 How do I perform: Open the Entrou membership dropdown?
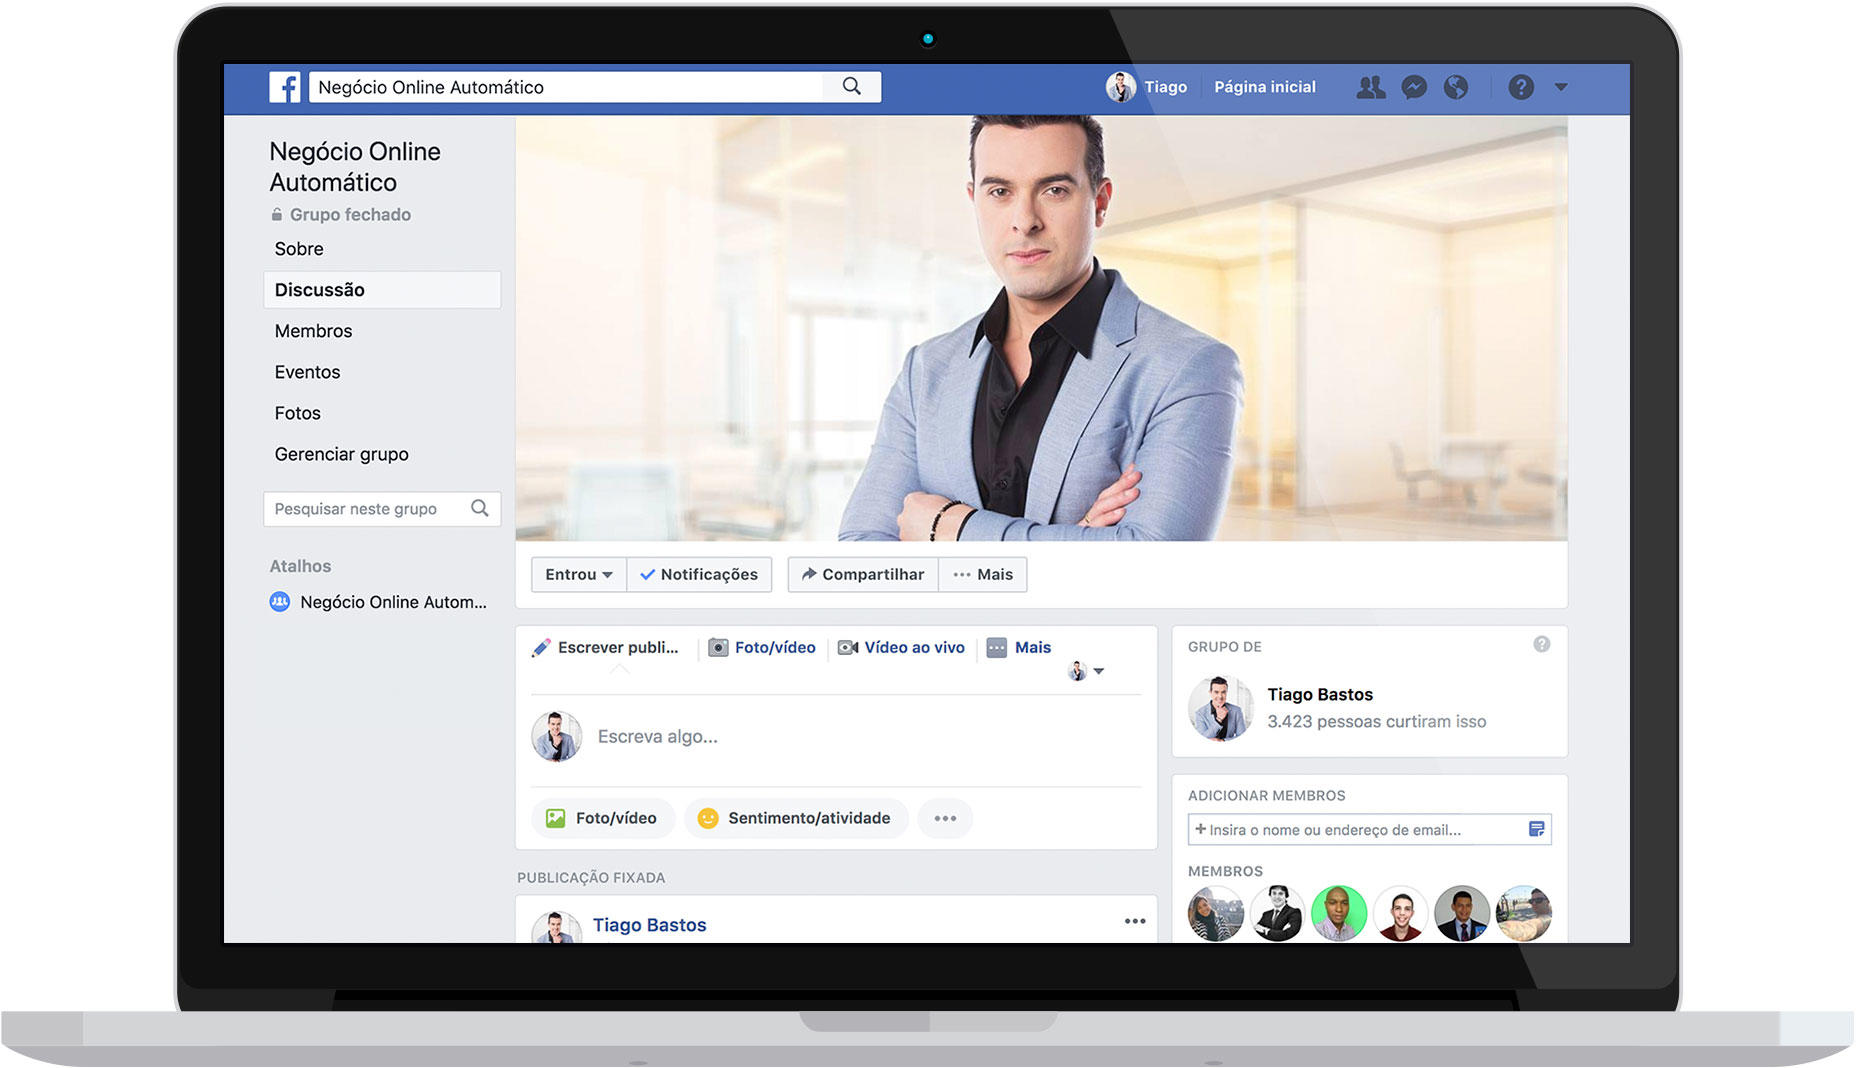coord(578,574)
